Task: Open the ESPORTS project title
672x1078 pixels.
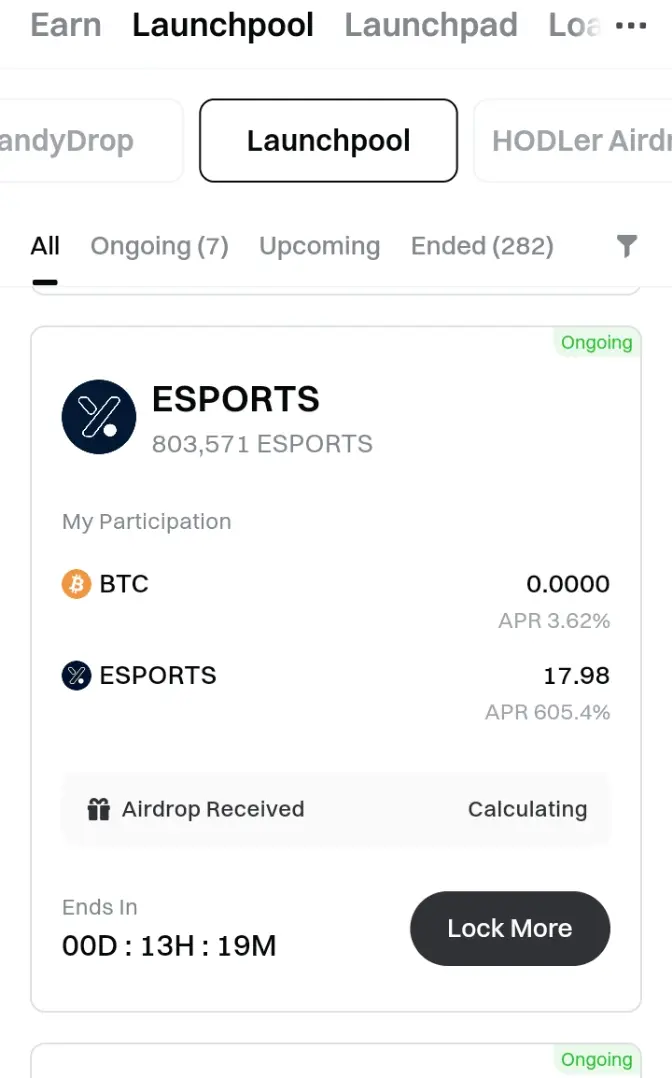Action: click(x=236, y=399)
